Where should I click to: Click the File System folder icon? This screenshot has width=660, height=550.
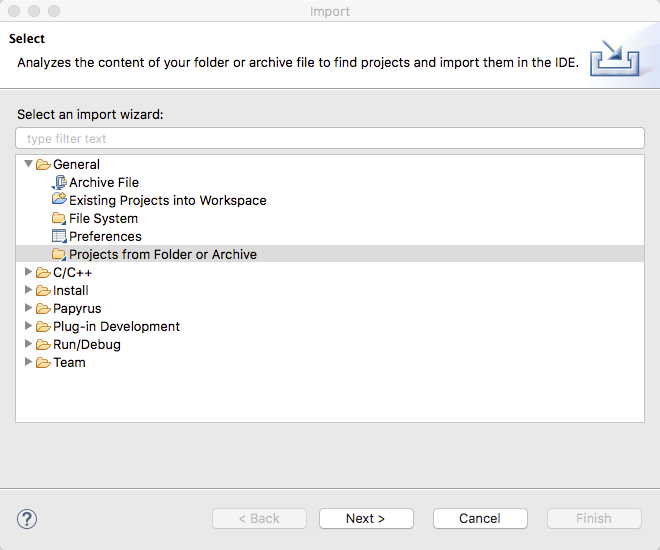click(x=59, y=218)
